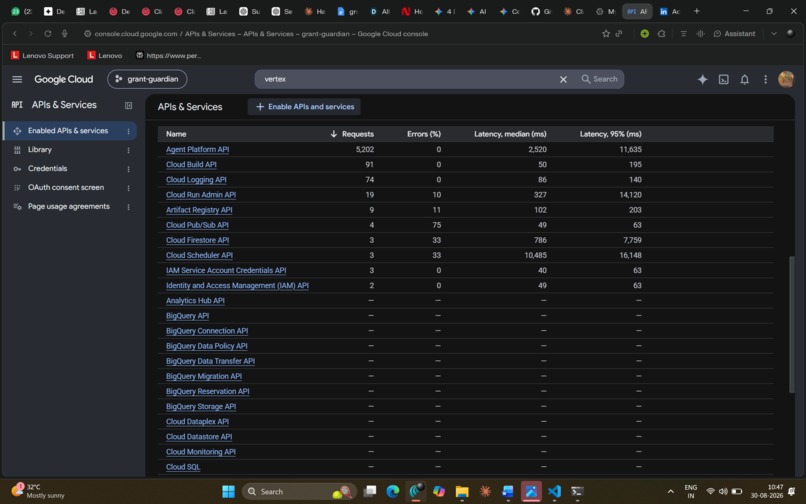
Task: Click the APIs table vertical scrollbar
Action: (792, 325)
